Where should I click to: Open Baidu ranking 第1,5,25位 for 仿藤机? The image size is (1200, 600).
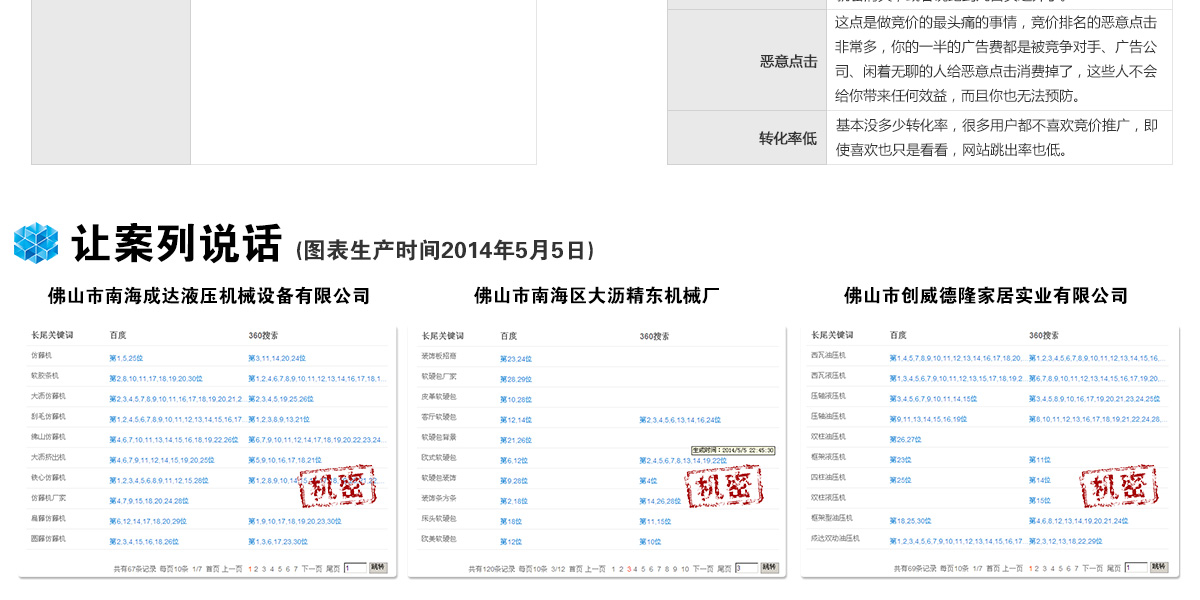(126, 358)
